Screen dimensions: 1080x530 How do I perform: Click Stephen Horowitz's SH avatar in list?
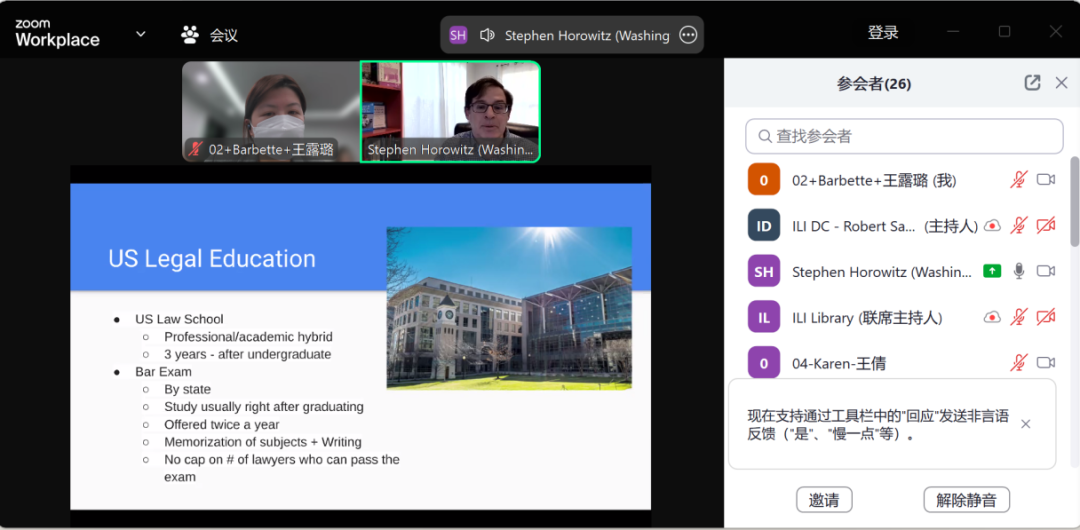pos(764,271)
